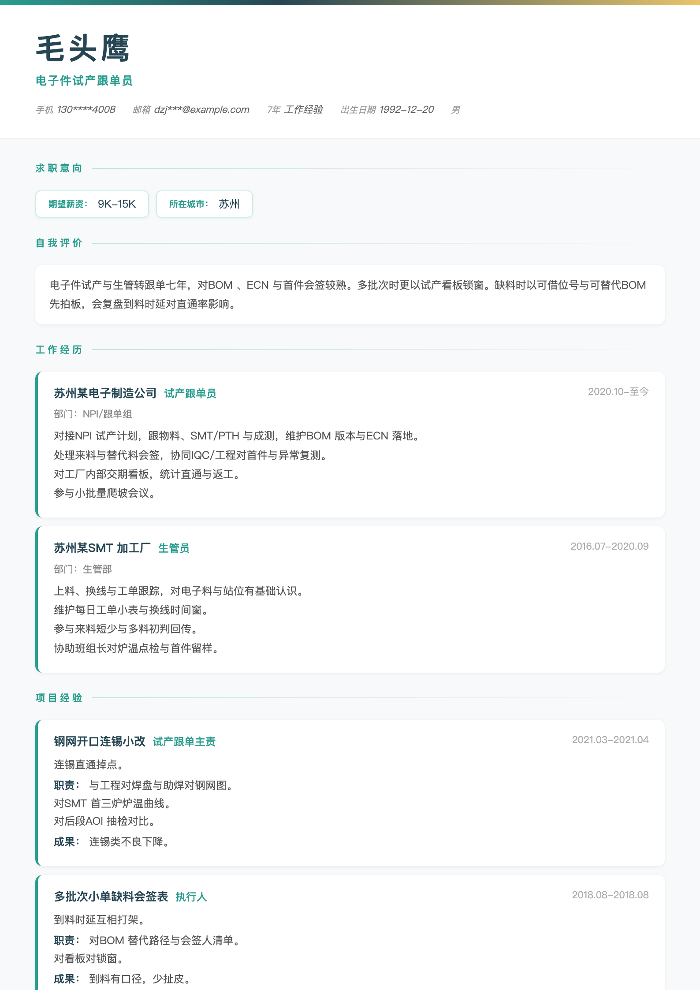Screen dimensions: 700x990
Task: Click the 工作经历 section heading
Action: pos(59,349)
